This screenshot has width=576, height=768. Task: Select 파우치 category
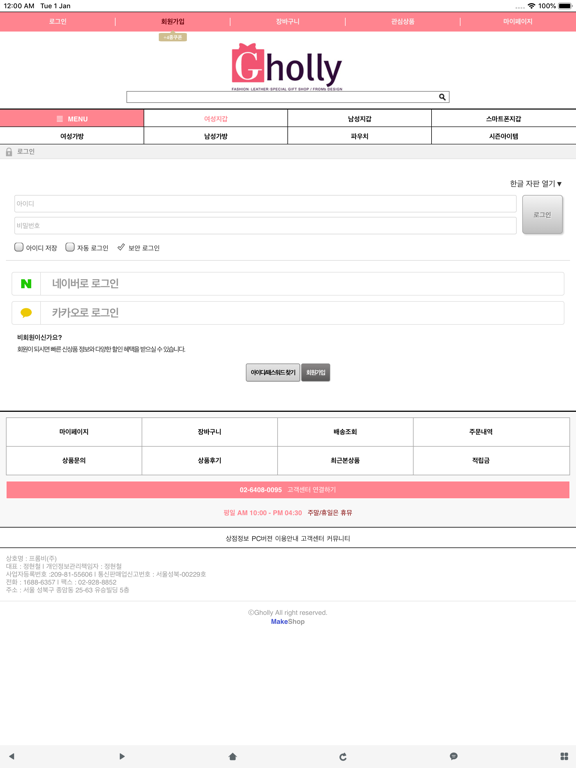point(360,136)
